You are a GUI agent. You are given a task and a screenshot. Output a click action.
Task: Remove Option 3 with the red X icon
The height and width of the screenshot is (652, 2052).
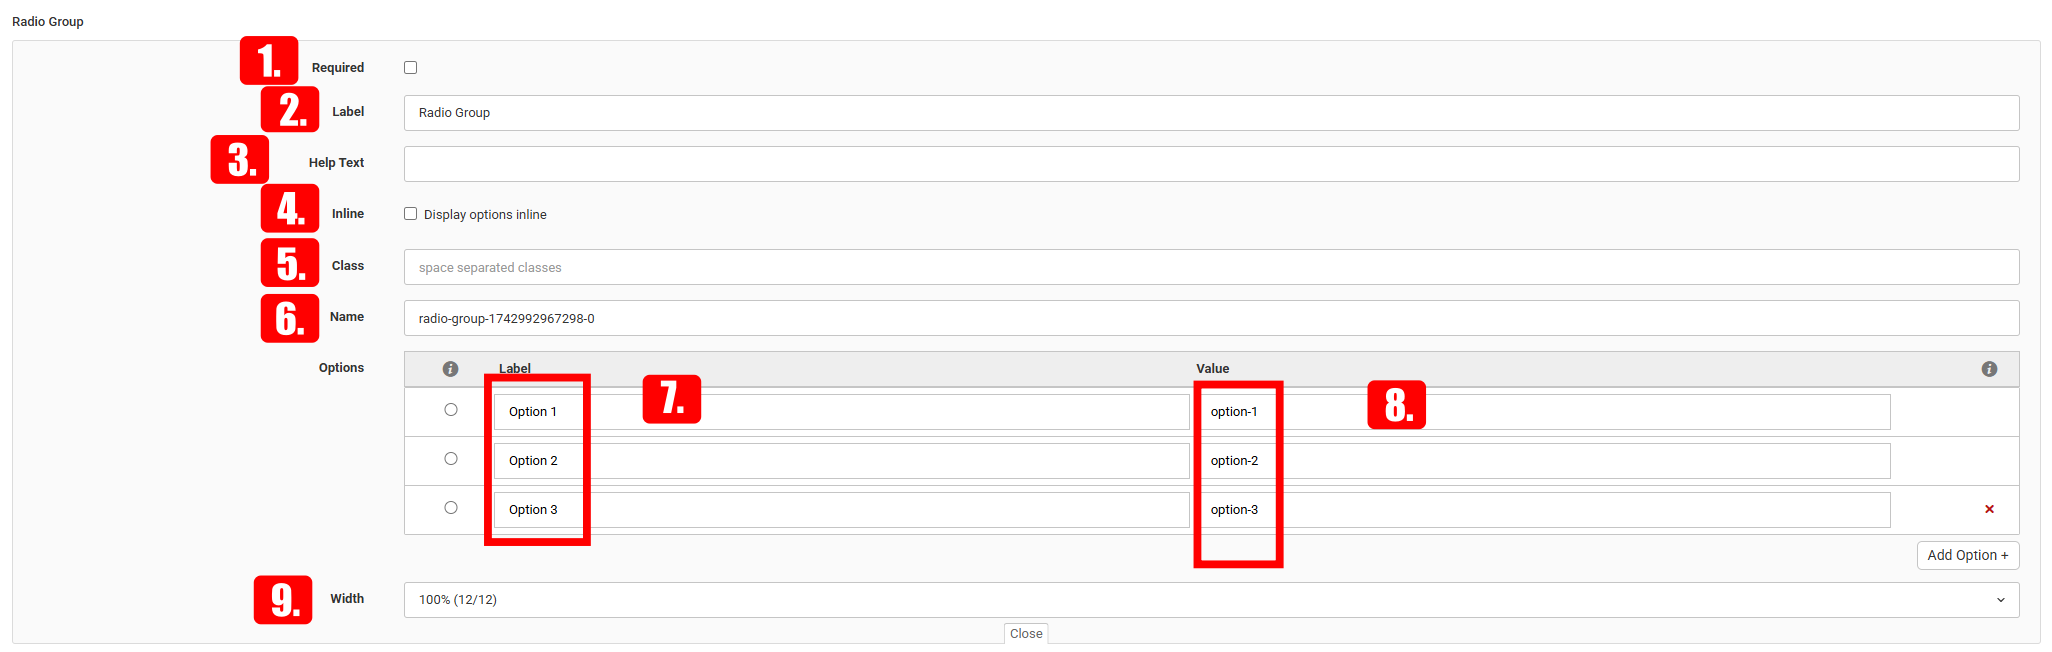pyautogui.click(x=1989, y=509)
